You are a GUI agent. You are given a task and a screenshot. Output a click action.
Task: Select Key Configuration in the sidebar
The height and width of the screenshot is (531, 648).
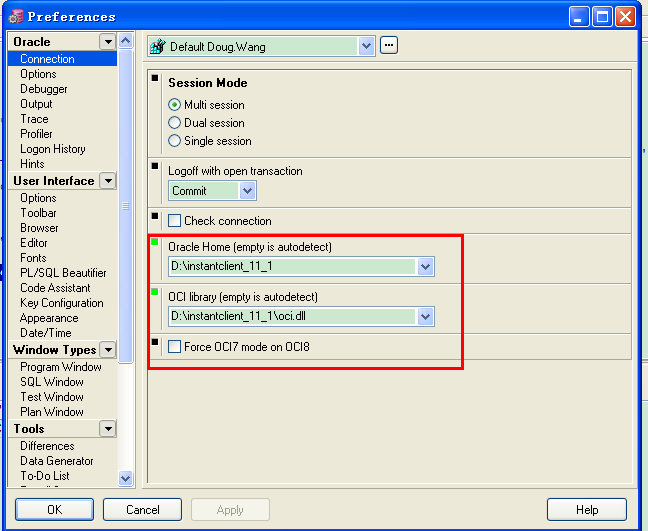61,303
